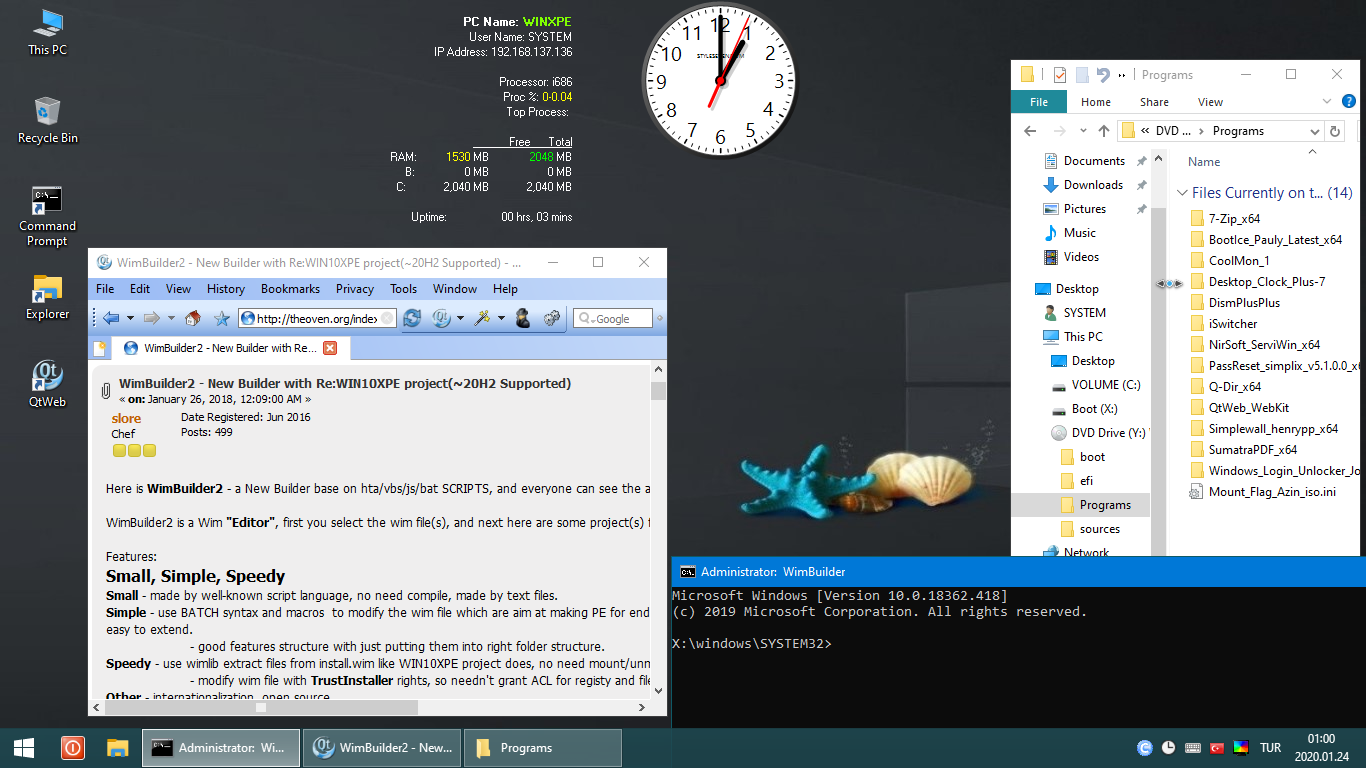Screen dimensions: 1366x768
Task: Click the private browsing spy icon
Action: click(x=522, y=318)
